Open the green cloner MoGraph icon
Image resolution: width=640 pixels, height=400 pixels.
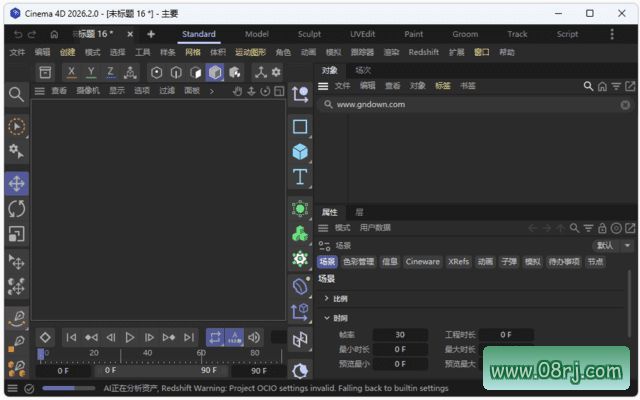pyautogui.click(x=300, y=234)
